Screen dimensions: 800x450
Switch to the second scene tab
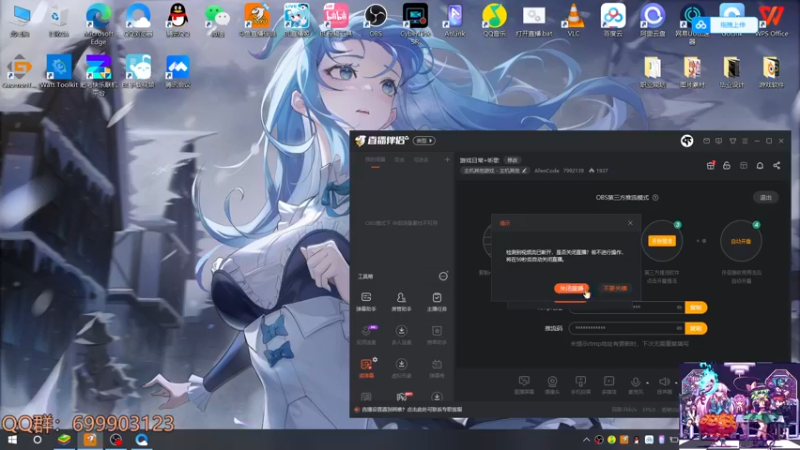tap(399, 160)
